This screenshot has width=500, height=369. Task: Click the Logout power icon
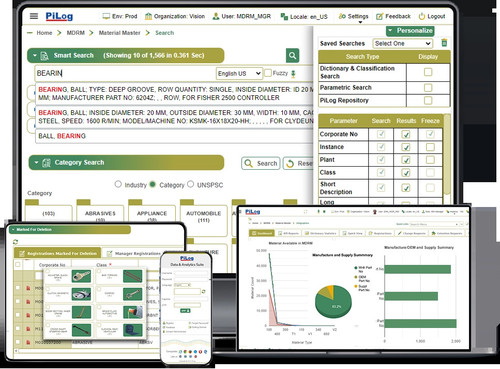click(x=422, y=16)
